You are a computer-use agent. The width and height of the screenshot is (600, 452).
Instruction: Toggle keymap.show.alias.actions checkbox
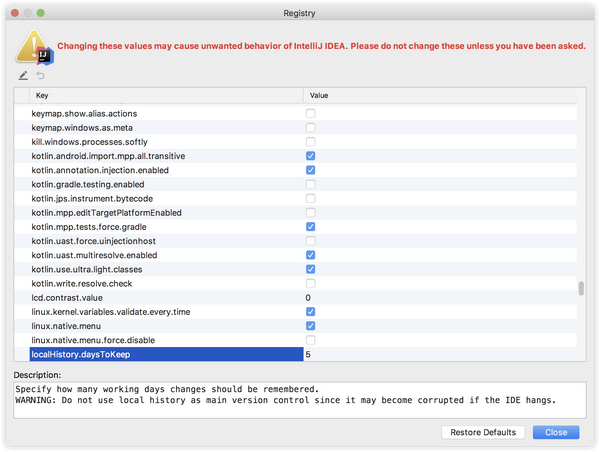pyautogui.click(x=310, y=114)
